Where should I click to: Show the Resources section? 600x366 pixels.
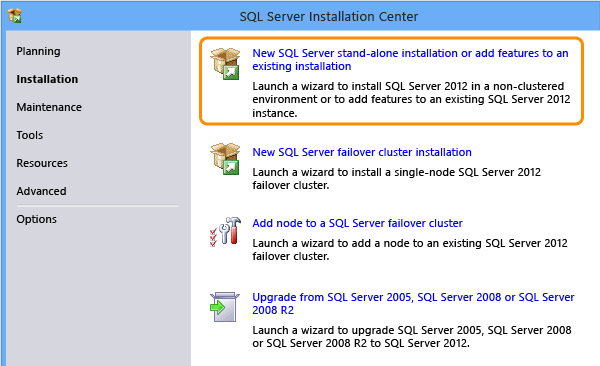42,163
